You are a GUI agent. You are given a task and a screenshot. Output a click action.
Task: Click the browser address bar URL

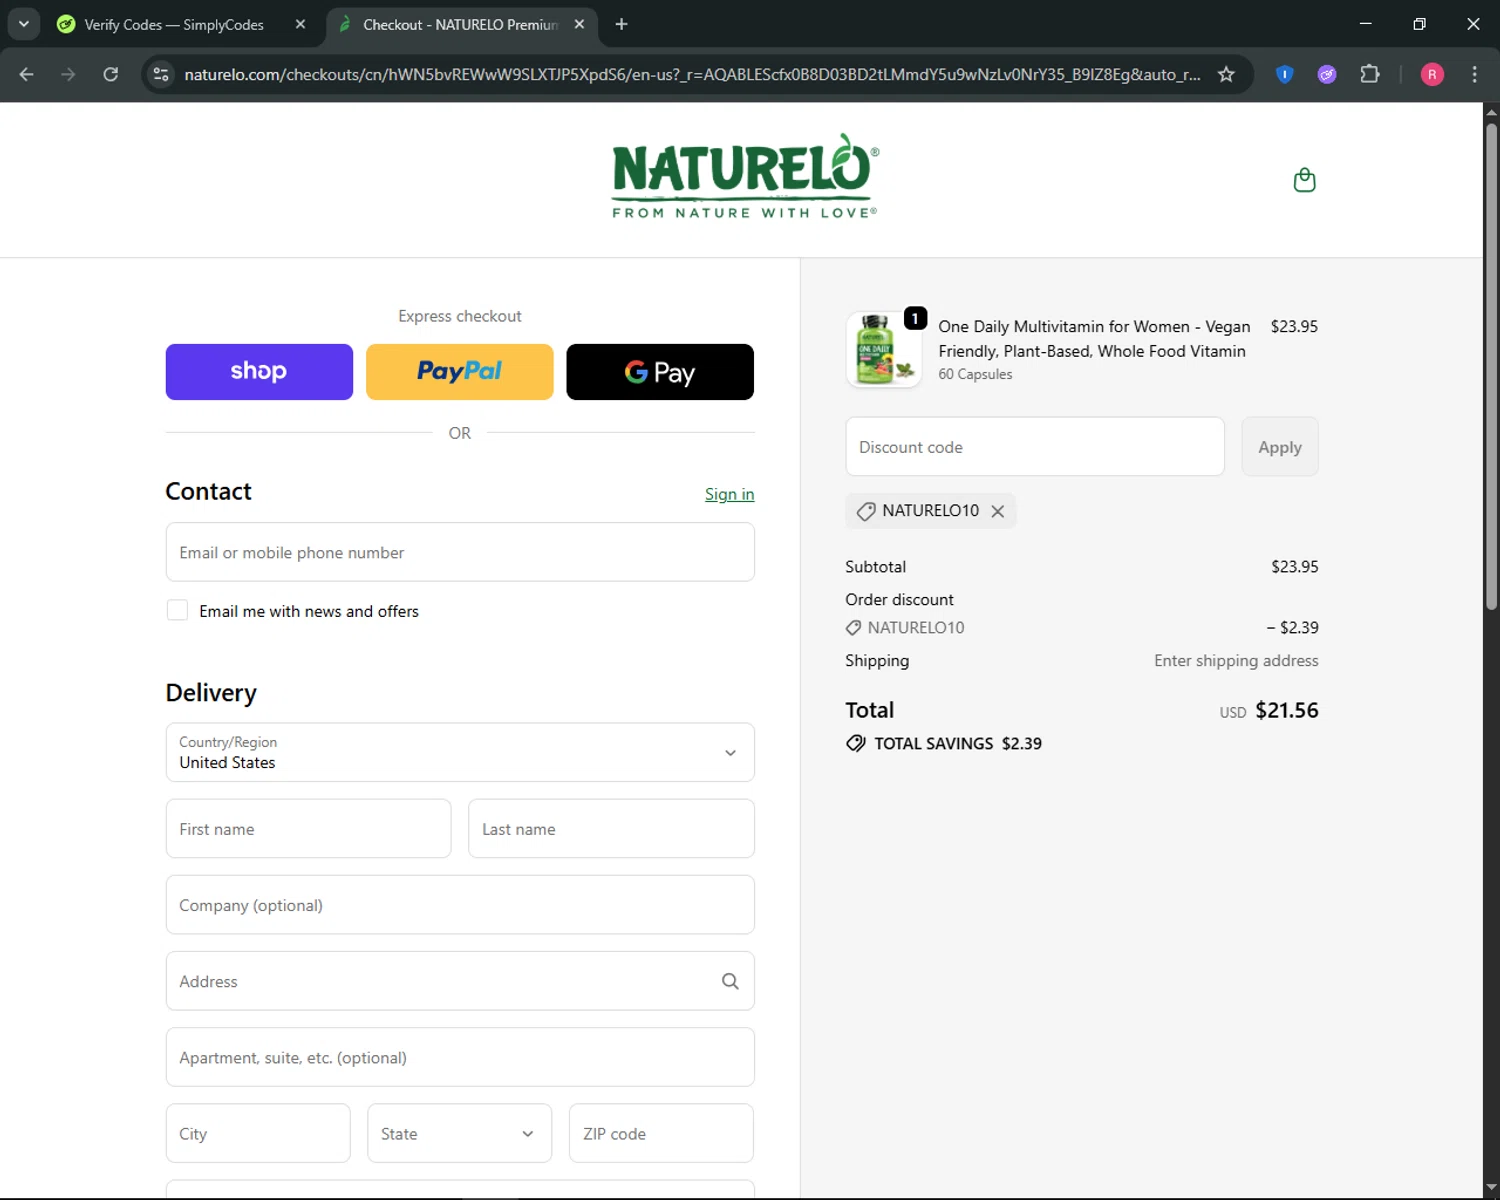coord(692,74)
